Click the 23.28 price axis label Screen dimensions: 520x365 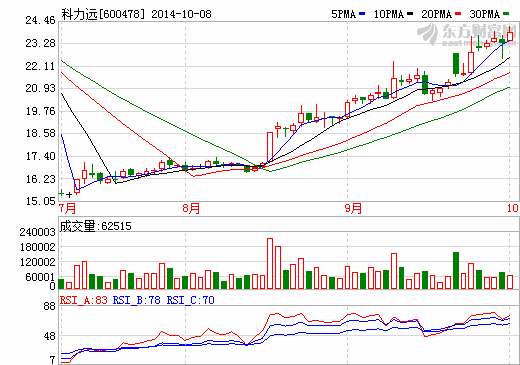(x=40, y=43)
